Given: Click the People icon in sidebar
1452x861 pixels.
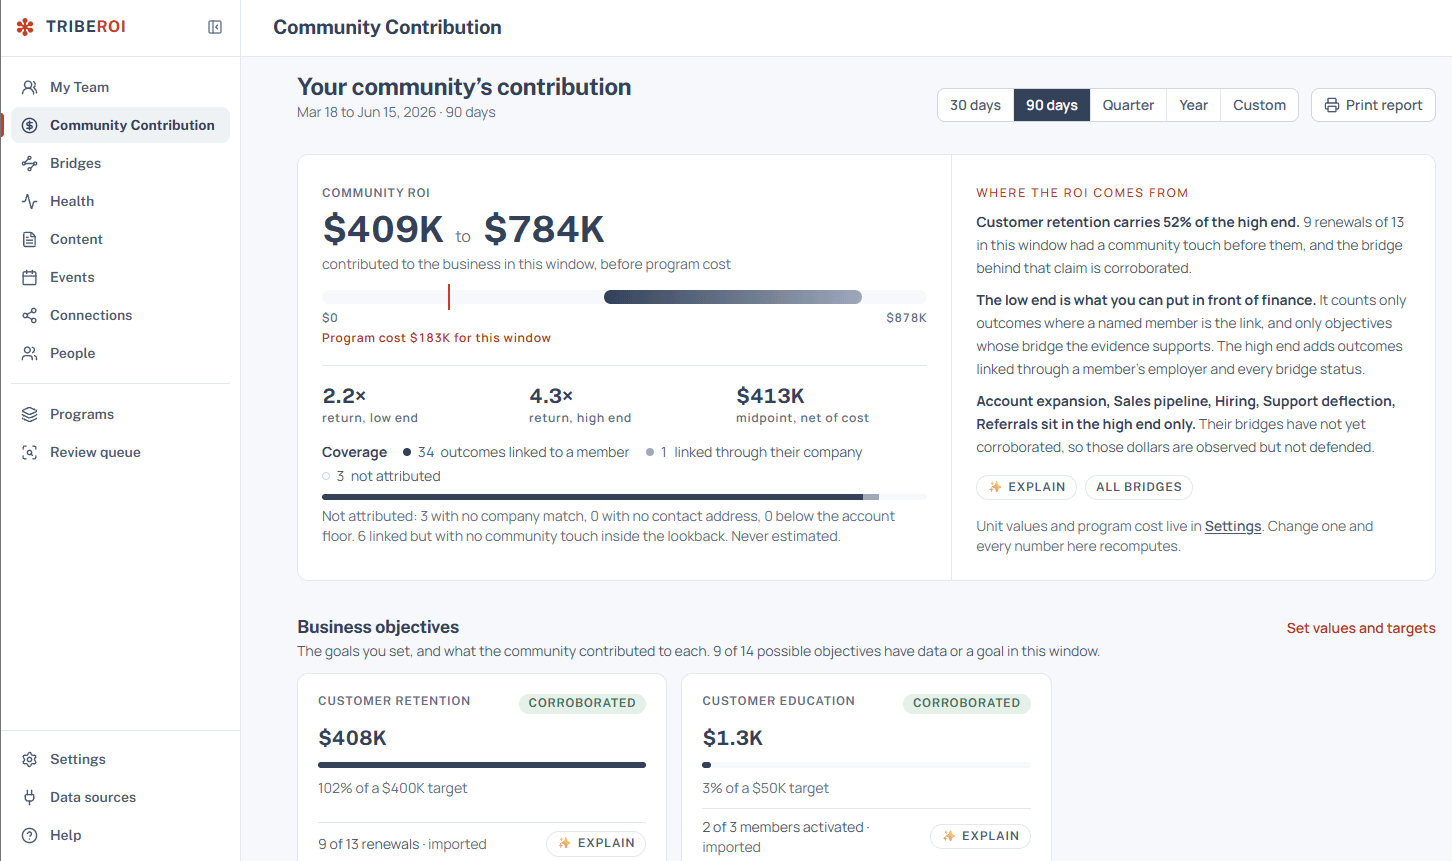Looking at the screenshot, I should point(30,353).
